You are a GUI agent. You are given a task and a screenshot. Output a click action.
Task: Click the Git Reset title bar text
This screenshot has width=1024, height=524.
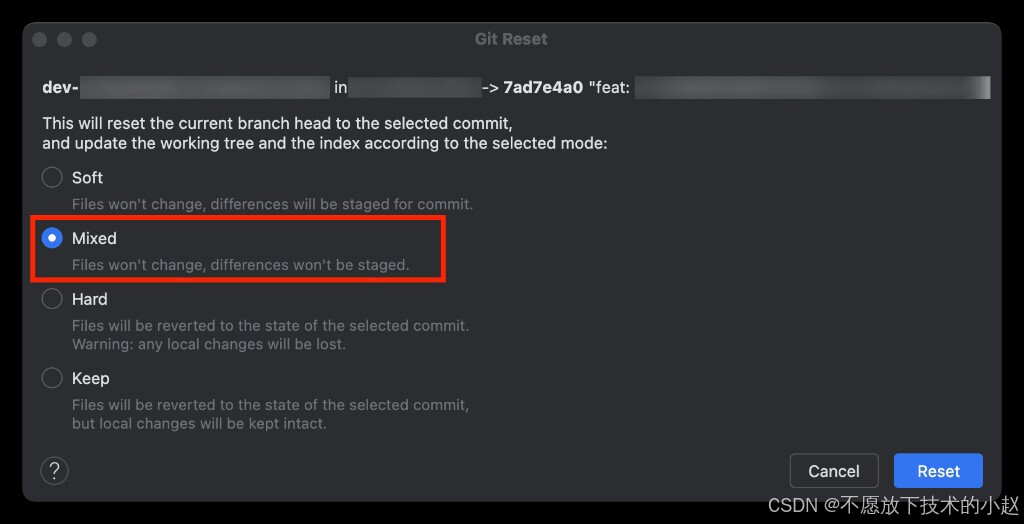[511, 39]
